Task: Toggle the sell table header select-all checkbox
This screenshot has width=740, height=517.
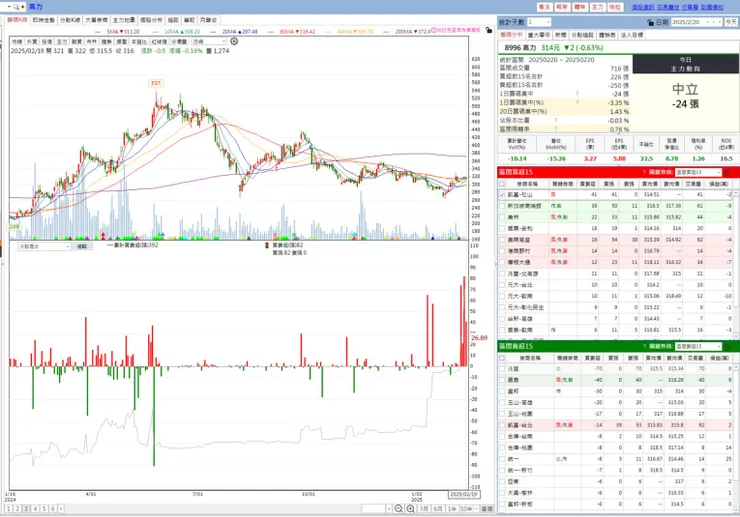Action: pos(502,358)
